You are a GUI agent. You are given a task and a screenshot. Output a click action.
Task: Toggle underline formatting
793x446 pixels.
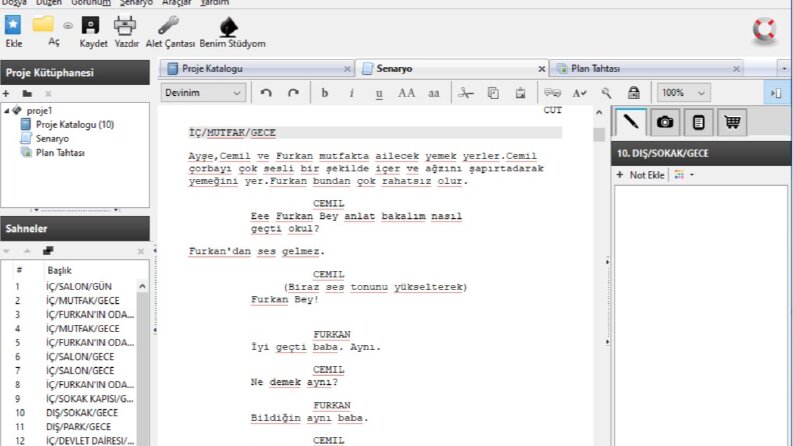tap(379, 94)
